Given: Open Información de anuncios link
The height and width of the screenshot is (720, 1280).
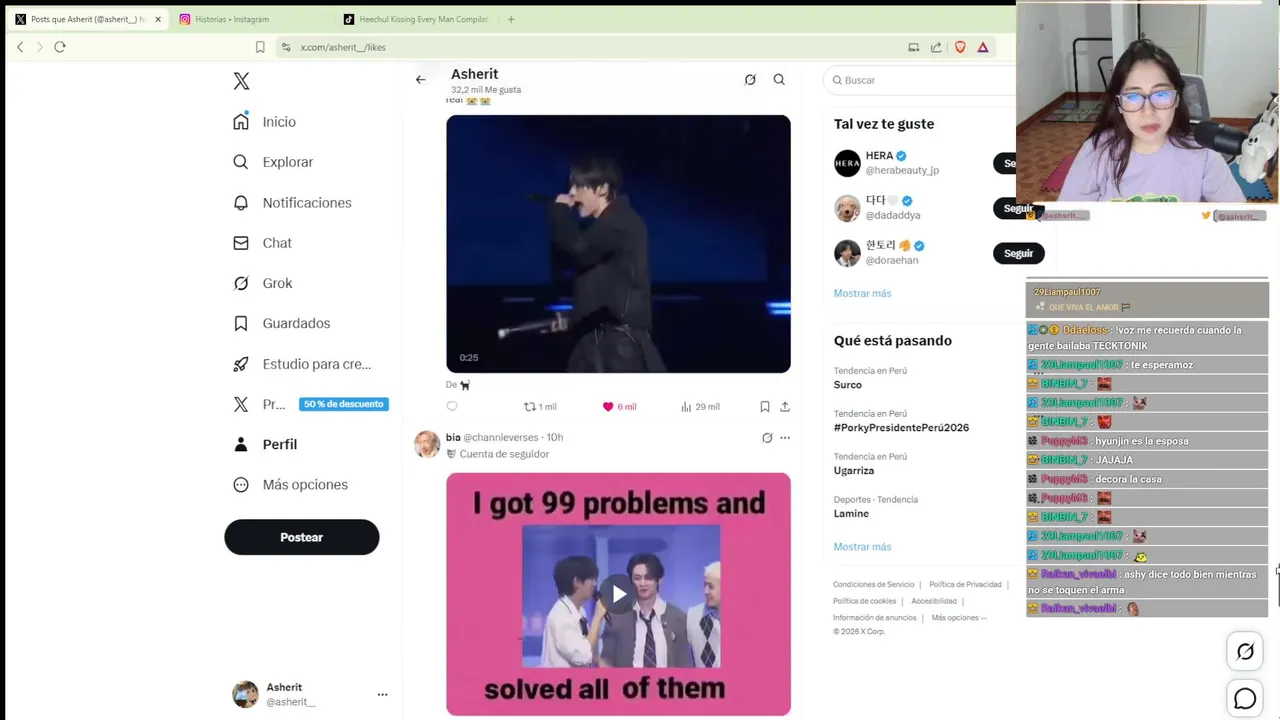Looking at the screenshot, I should coord(875,618).
